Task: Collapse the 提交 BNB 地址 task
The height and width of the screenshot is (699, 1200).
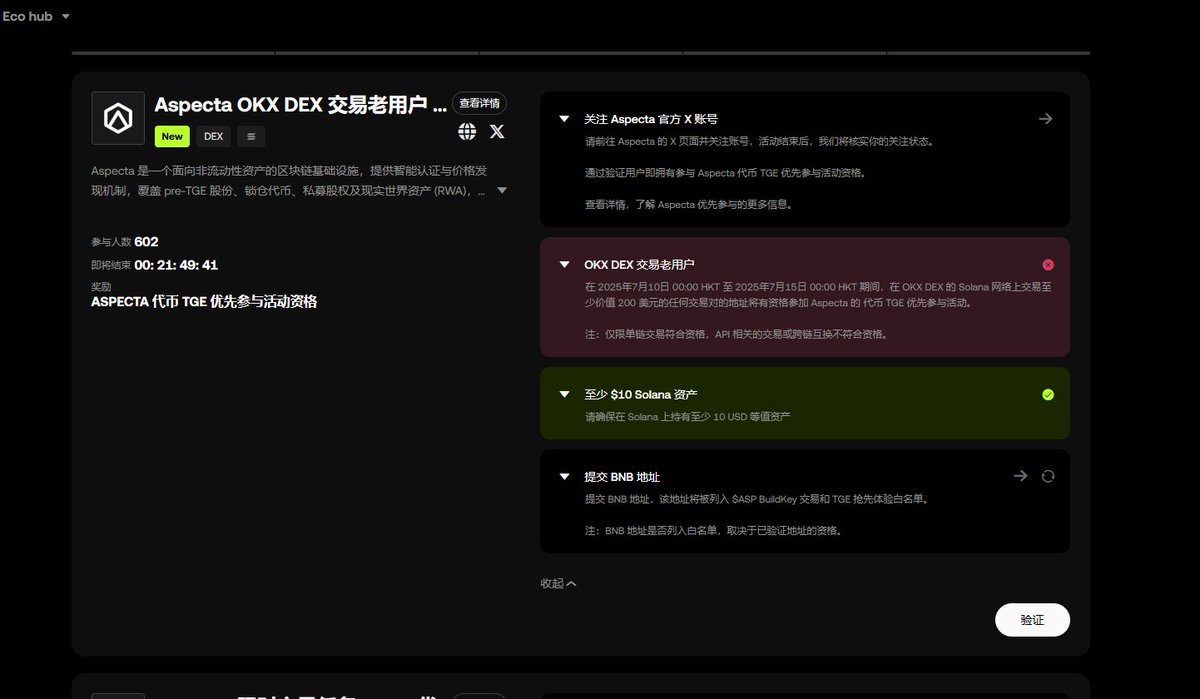Action: pyautogui.click(x=564, y=477)
